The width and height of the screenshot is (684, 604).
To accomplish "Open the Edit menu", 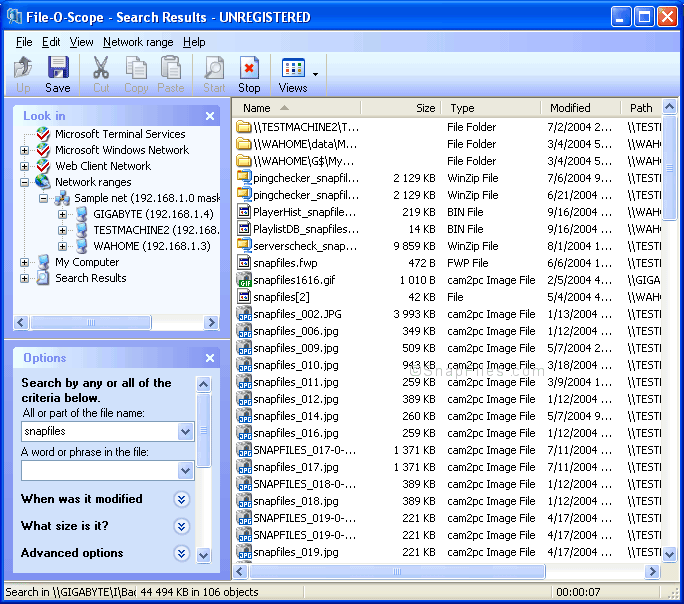I will click(x=51, y=42).
